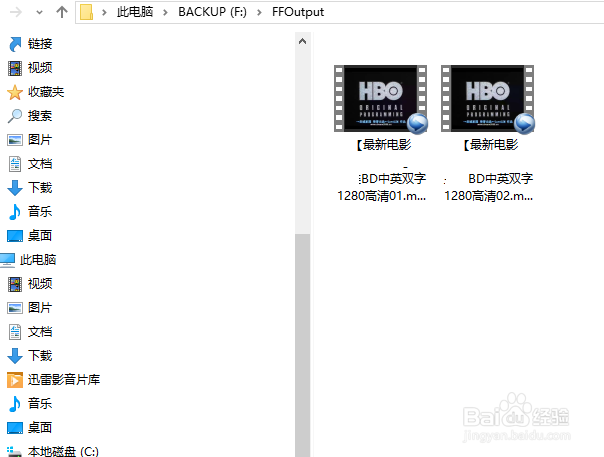
Task: Open 迅雷影音片库 label in navigation tree
Action: pos(64,380)
